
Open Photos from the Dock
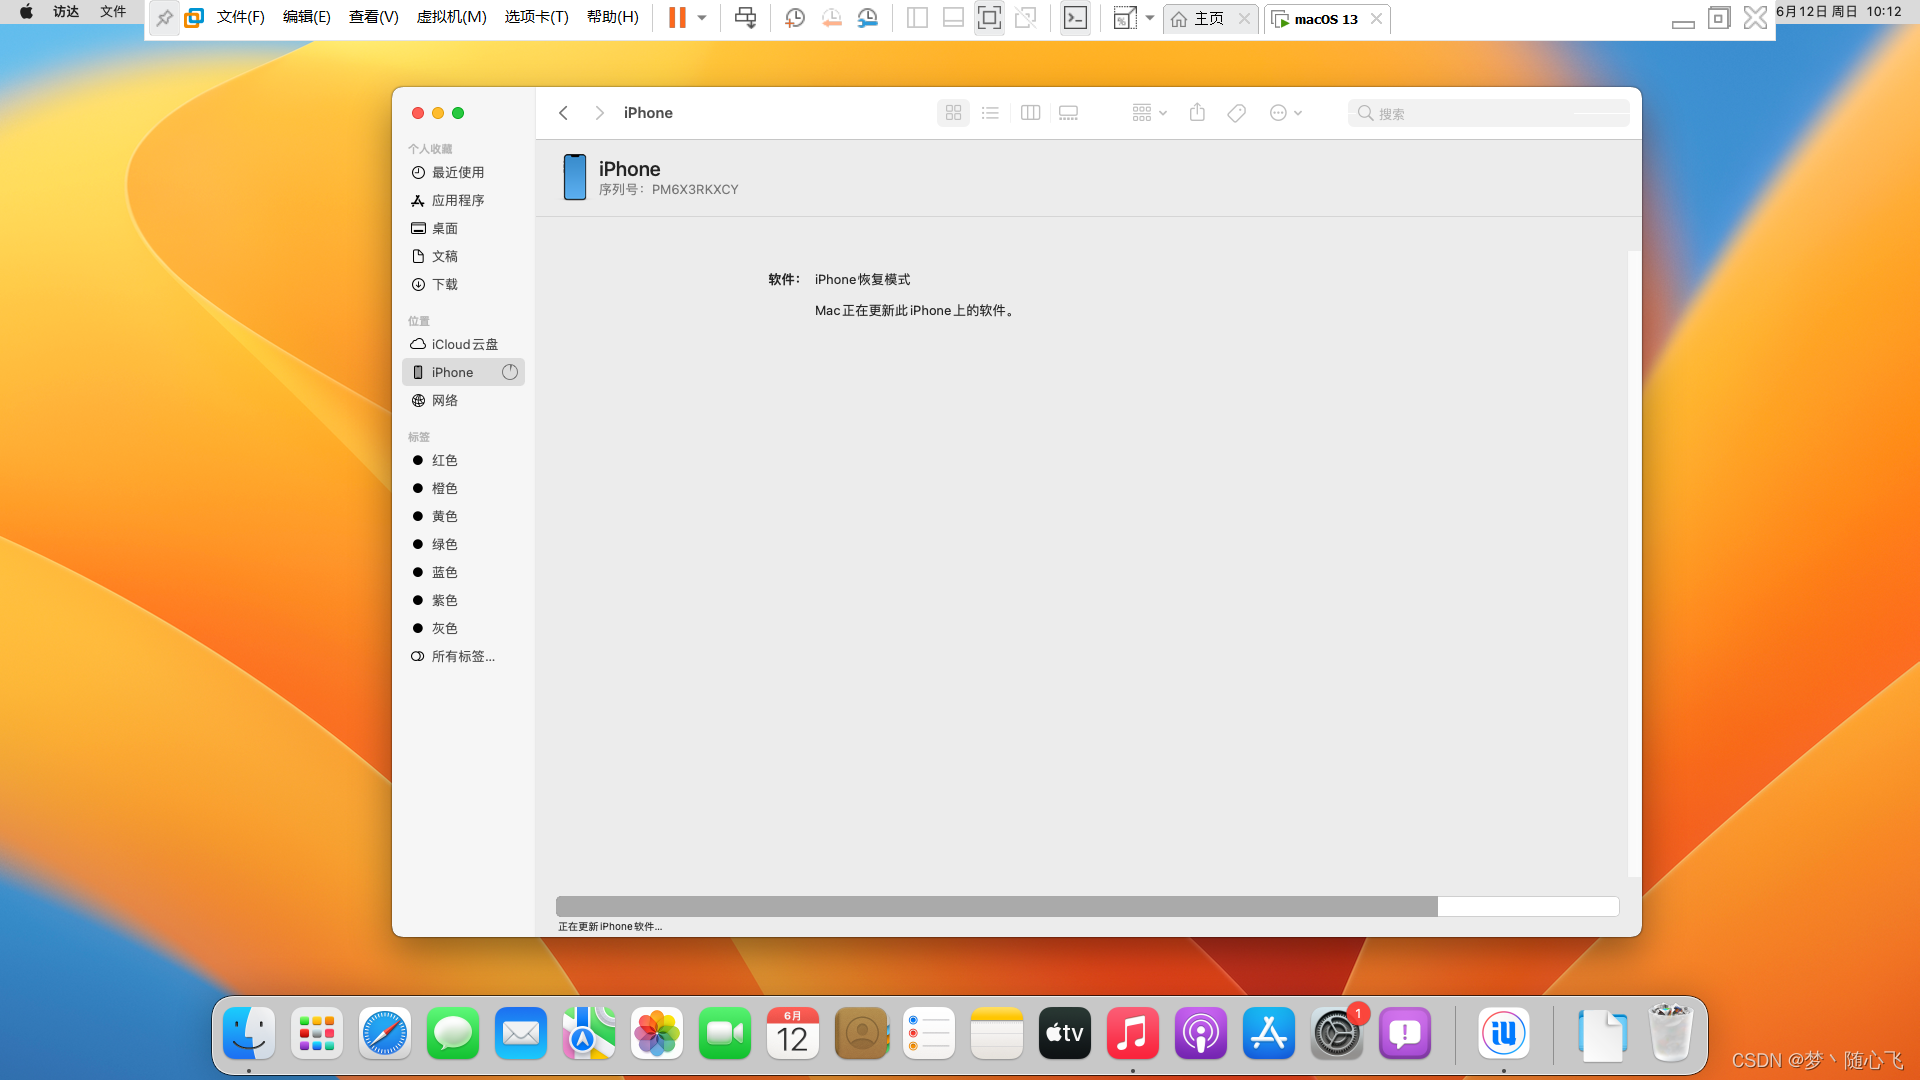pos(657,1034)
